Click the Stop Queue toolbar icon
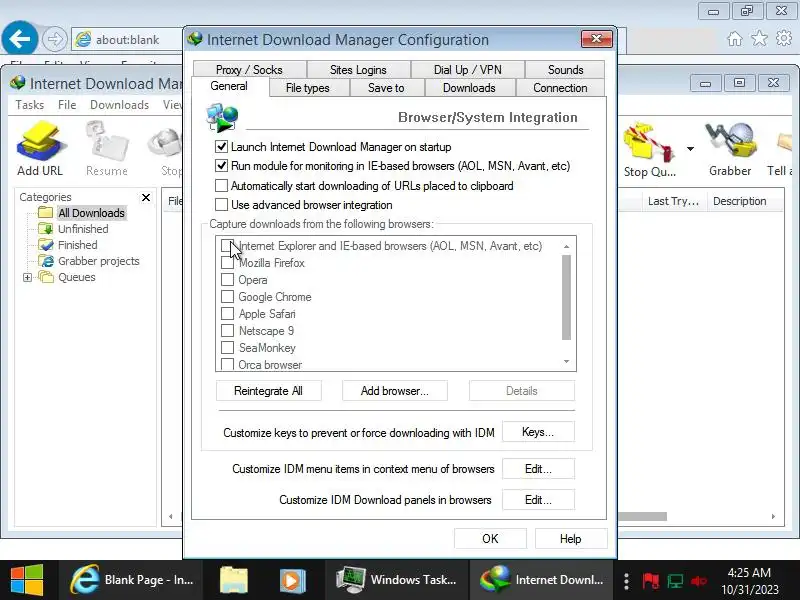The width and height of the screenshot is (800, 600). (649, 149)
